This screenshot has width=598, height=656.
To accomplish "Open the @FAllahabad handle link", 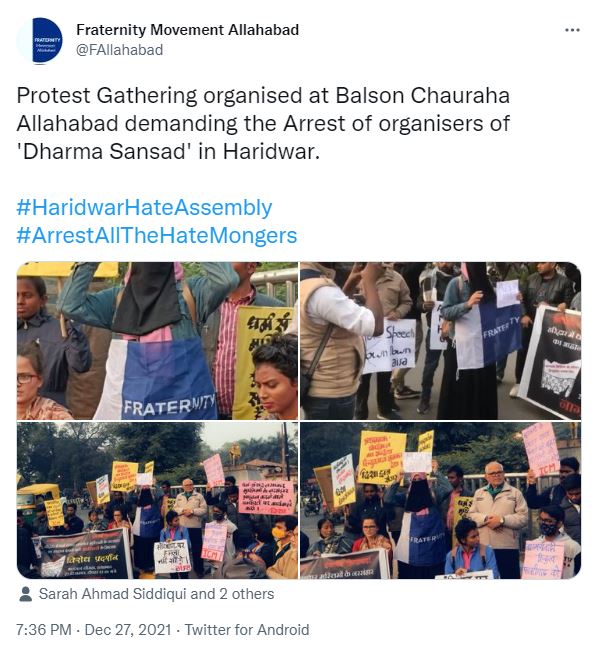I will pyautogui.click(x=119, y=50).
